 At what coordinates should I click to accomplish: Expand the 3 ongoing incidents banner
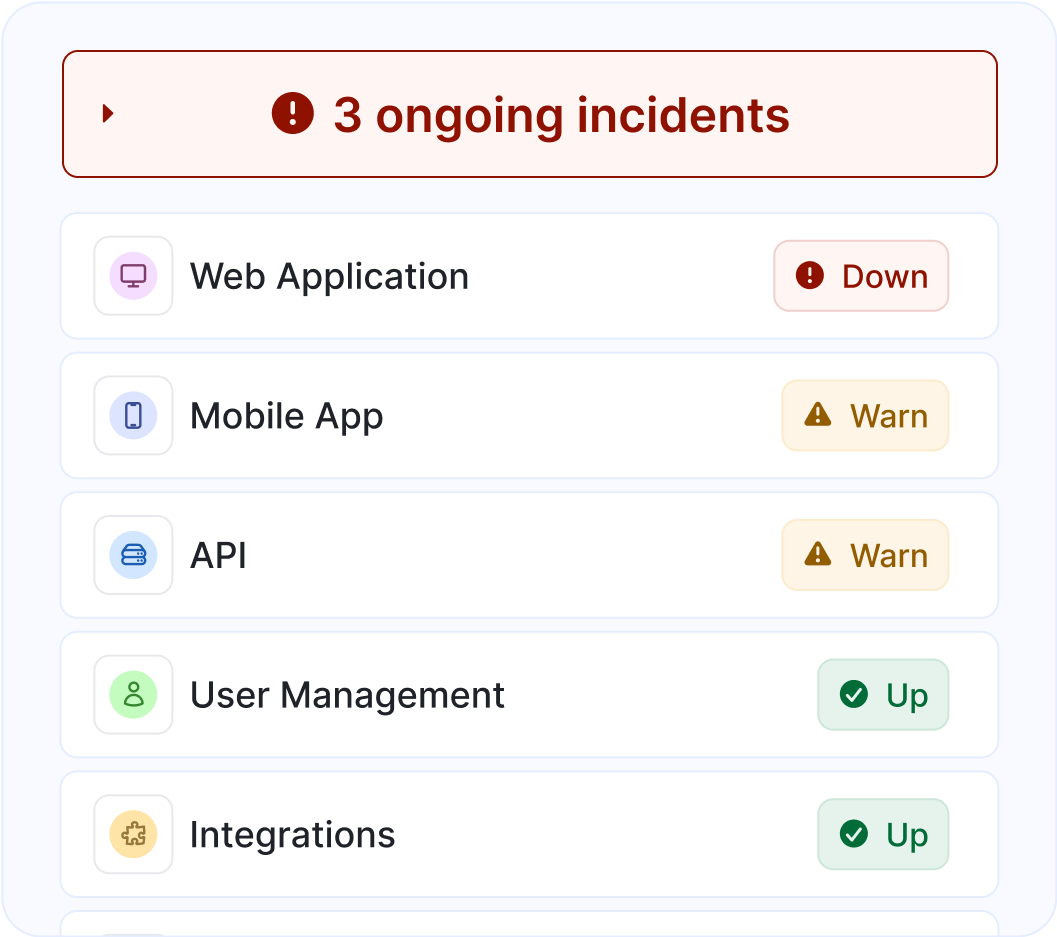(529, 113)
